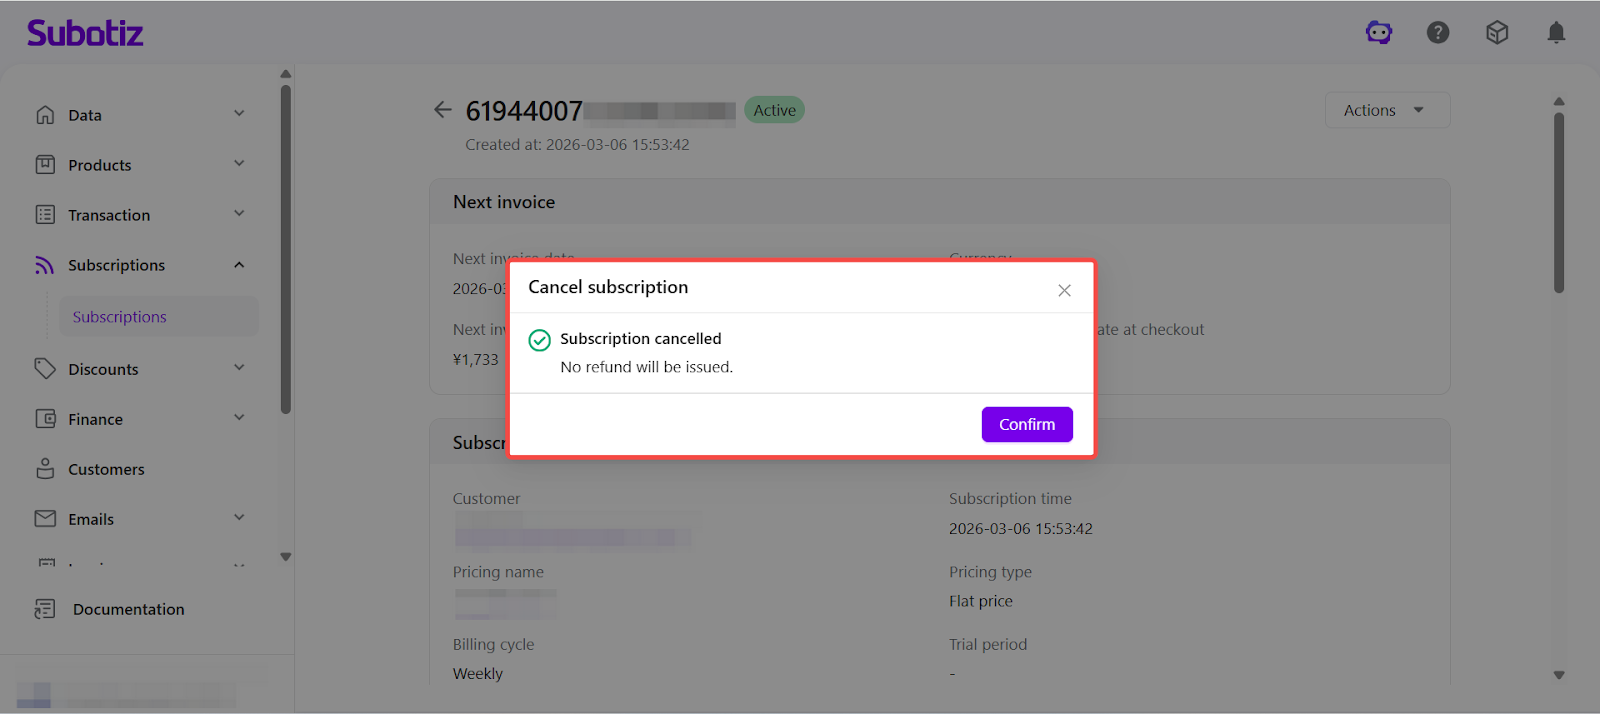Click the back arrow beside subscription ID

click(x=443, y=110)
